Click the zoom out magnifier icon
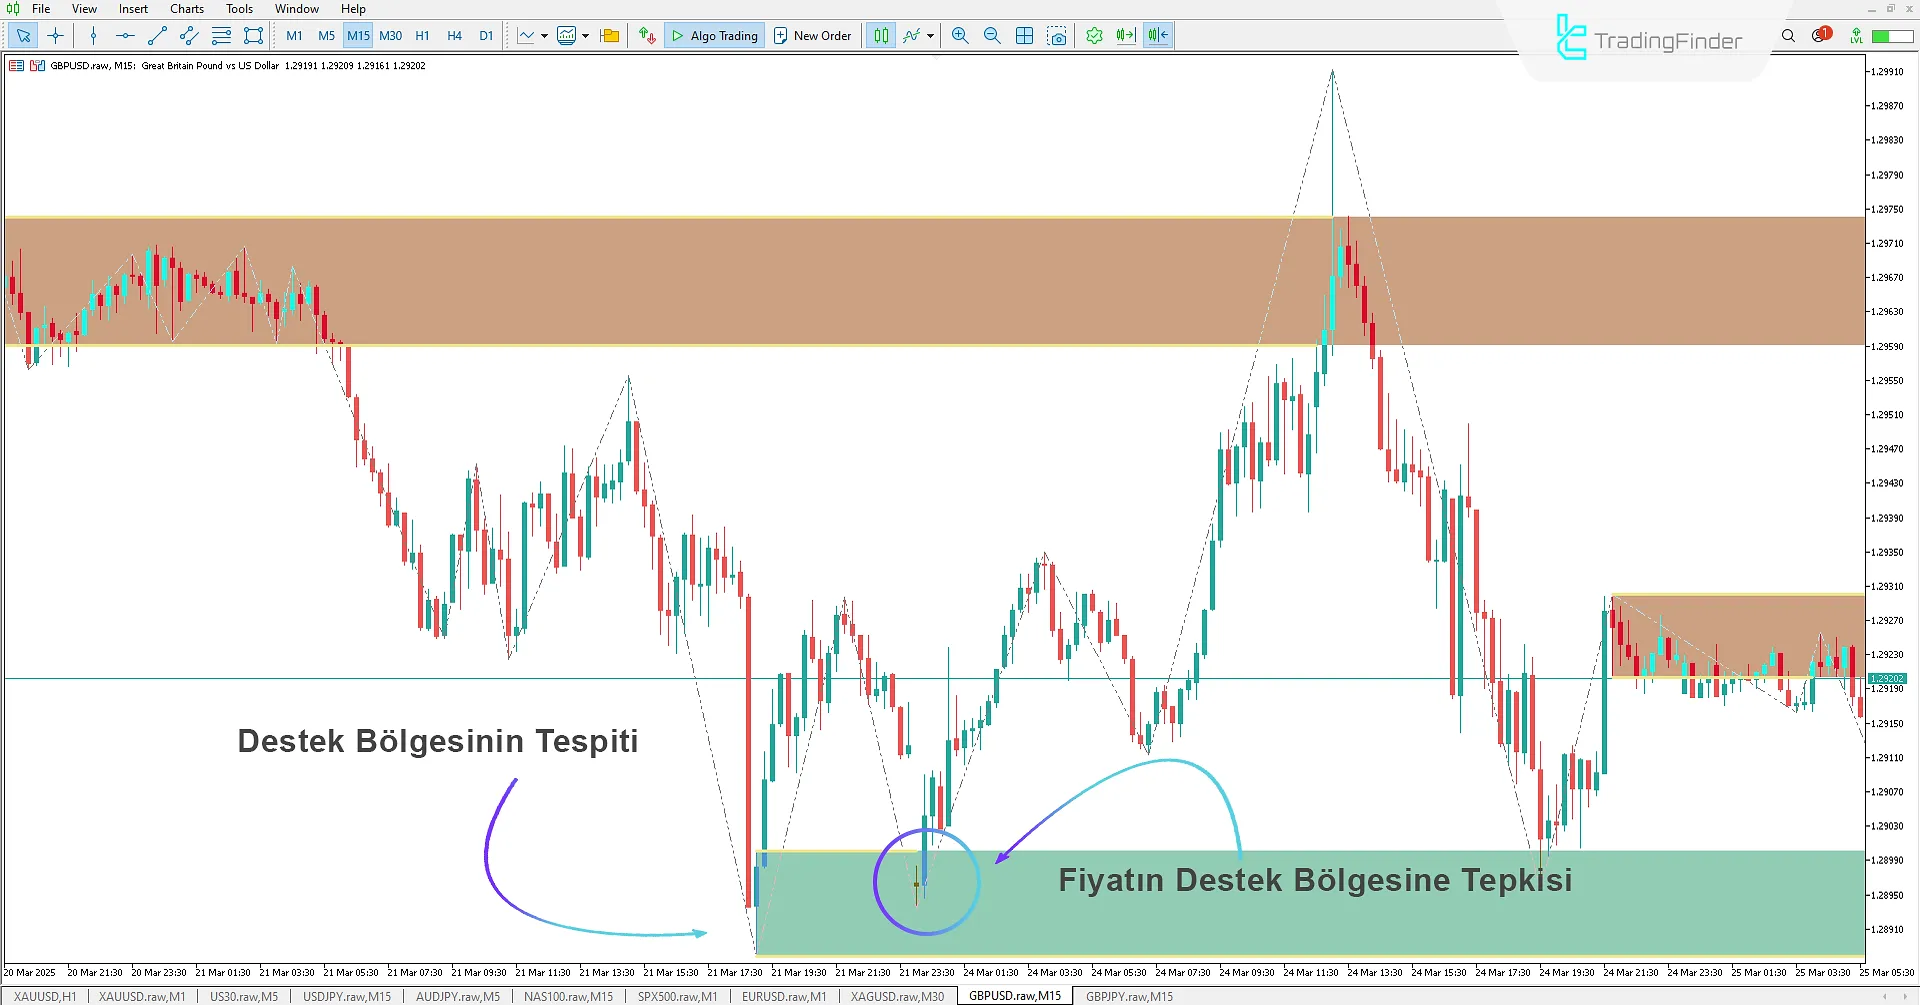The width and height of the screenshot is (1920, 1005). 992,36
